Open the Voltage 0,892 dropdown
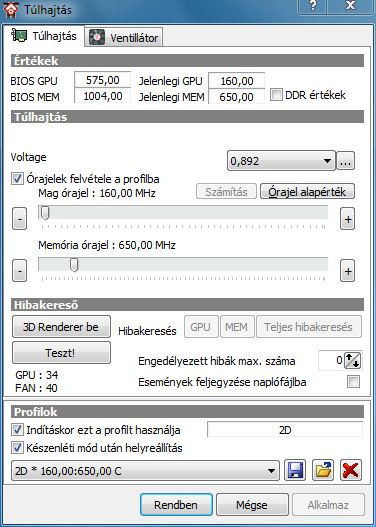Image resolution: width=376 pixels, height=527 pixels. click(281, 161)
